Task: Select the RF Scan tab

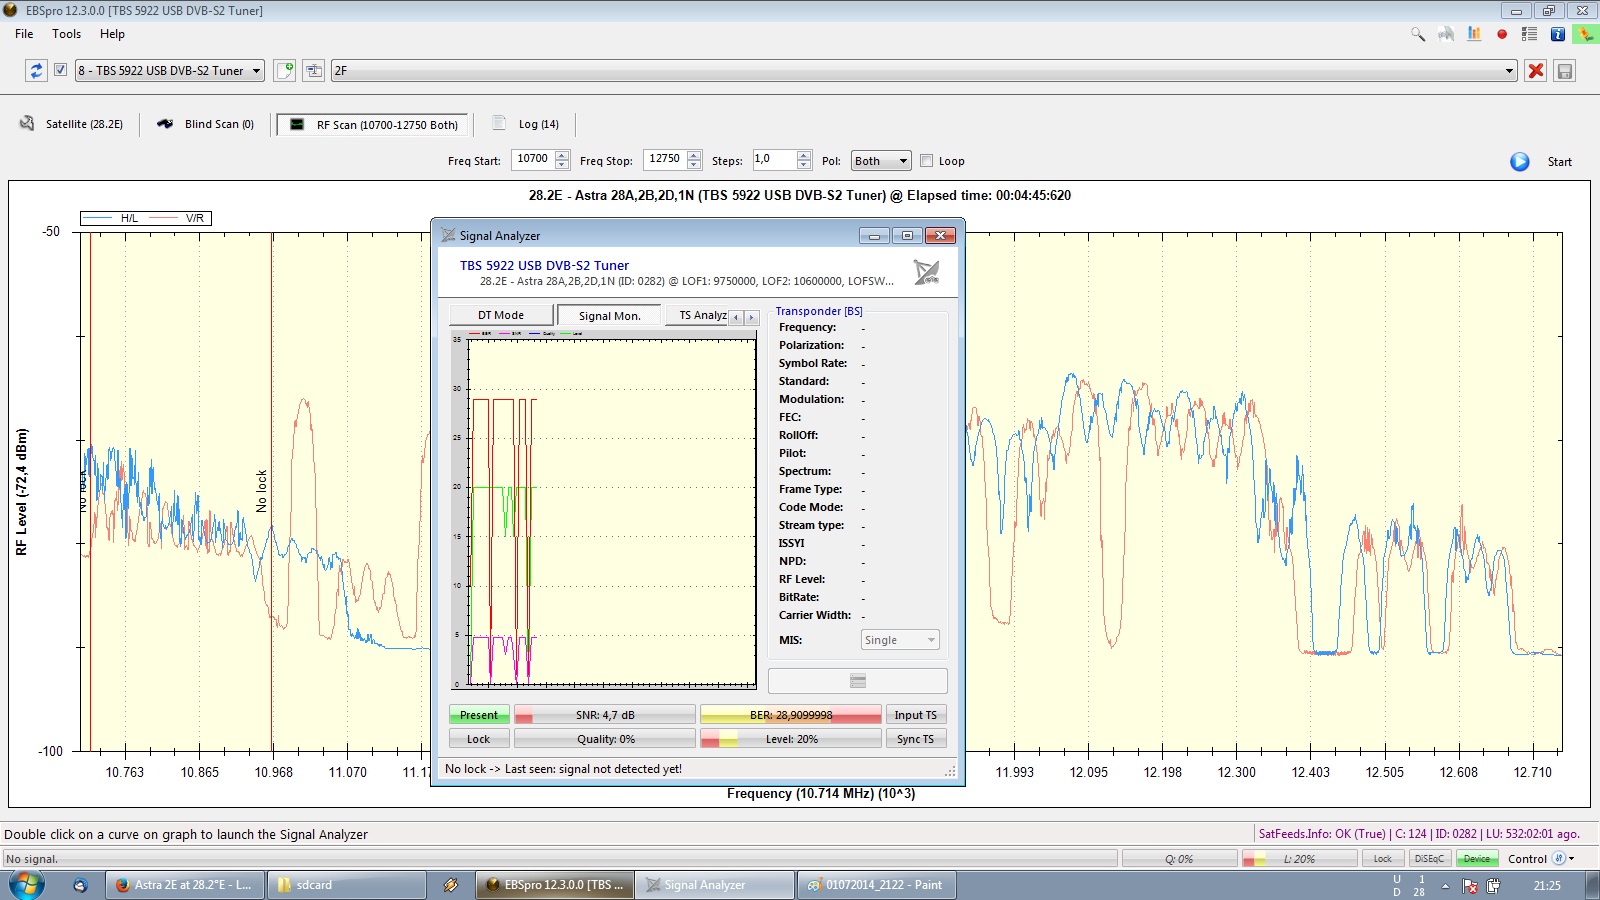Action: point(373,125)
